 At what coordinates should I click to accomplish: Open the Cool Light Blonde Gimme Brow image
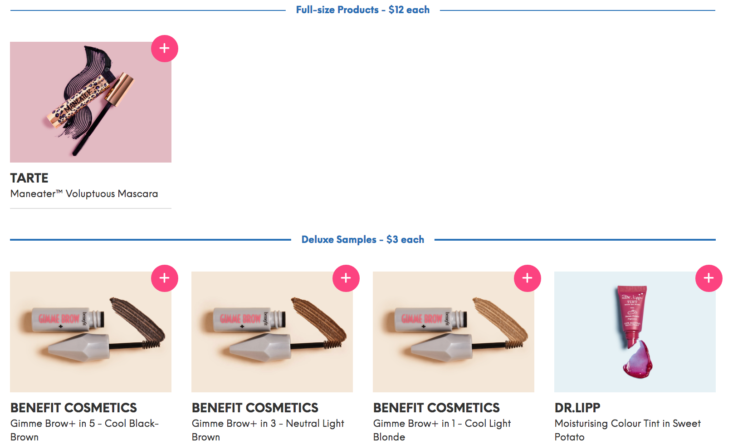(453, 332)
